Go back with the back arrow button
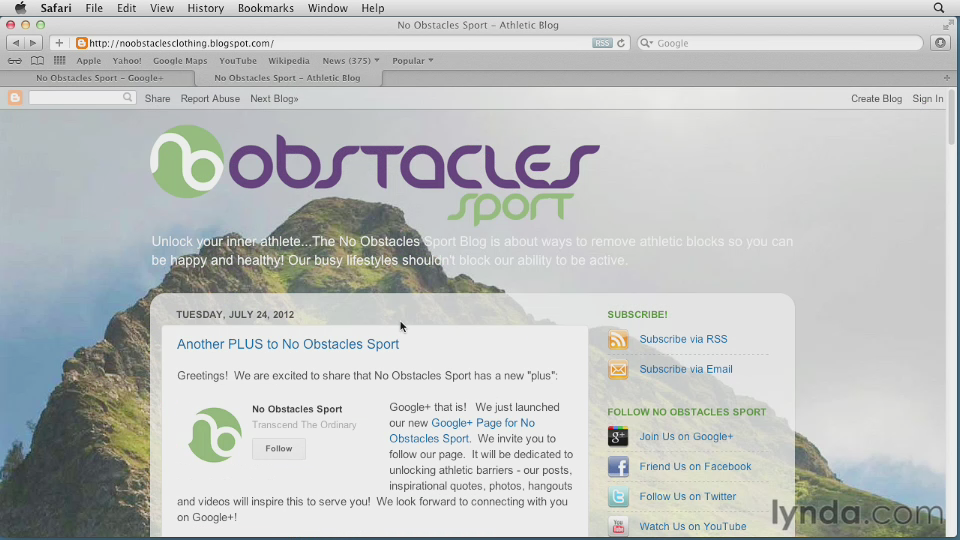The image size is (960, 540). [15, 43]
